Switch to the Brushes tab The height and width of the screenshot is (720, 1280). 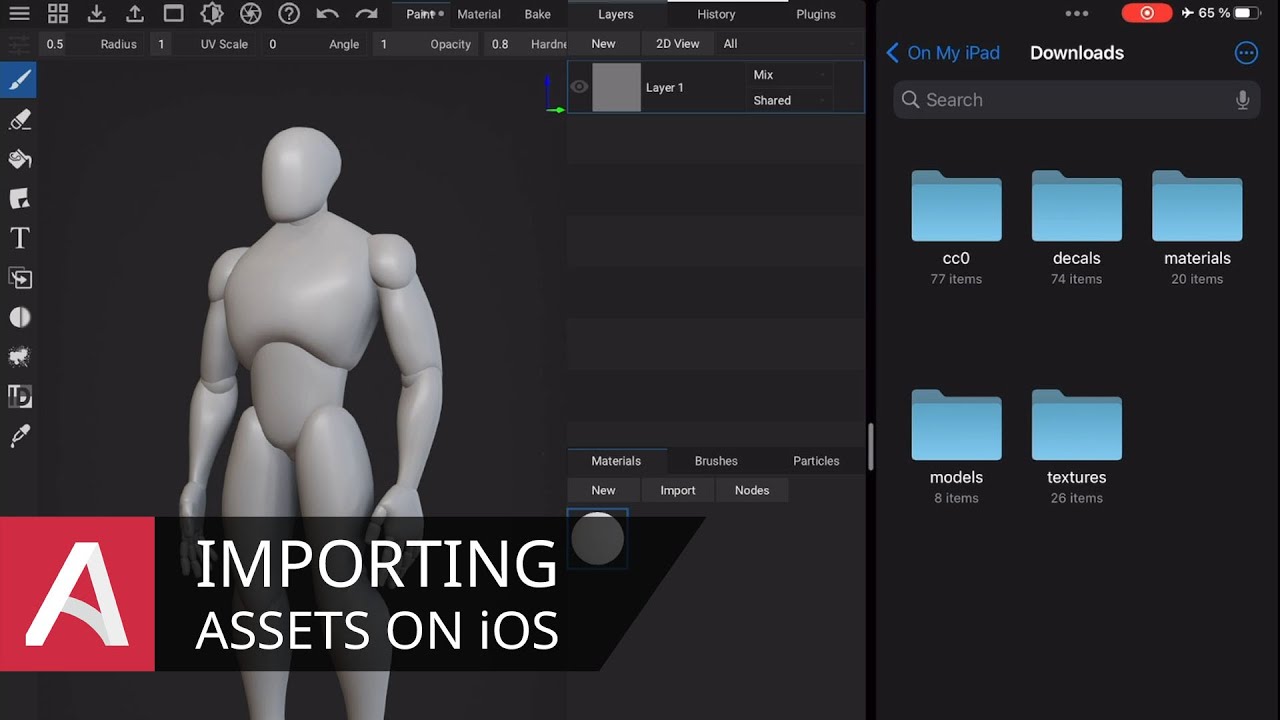point(716,461)
